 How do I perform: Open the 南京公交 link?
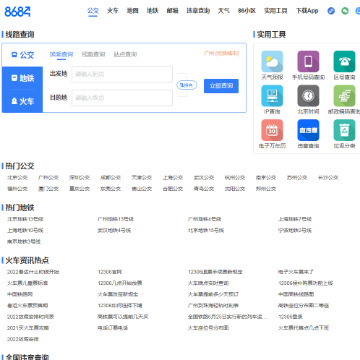tap(266, 178)
